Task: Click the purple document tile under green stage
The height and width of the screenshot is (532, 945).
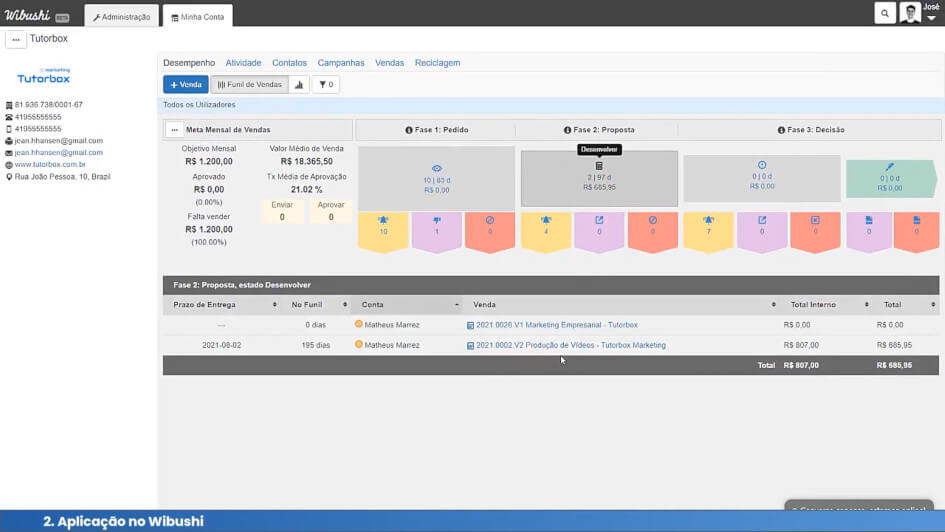Action: 868,231
